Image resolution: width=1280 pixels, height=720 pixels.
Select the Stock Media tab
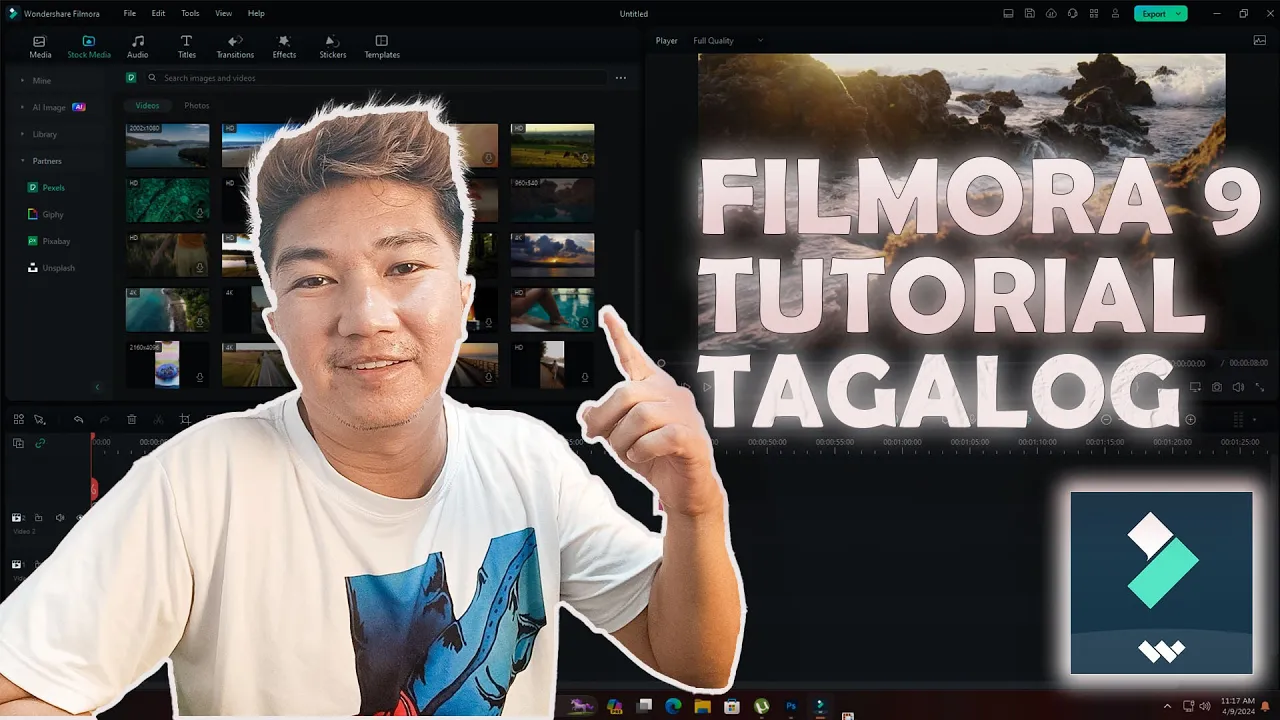point(89,47)
